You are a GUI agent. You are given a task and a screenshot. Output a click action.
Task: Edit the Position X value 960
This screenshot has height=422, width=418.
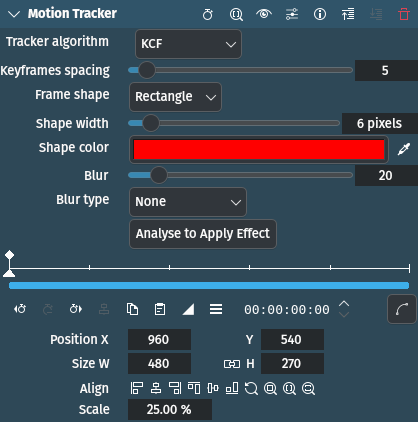(x=159, y=339)
